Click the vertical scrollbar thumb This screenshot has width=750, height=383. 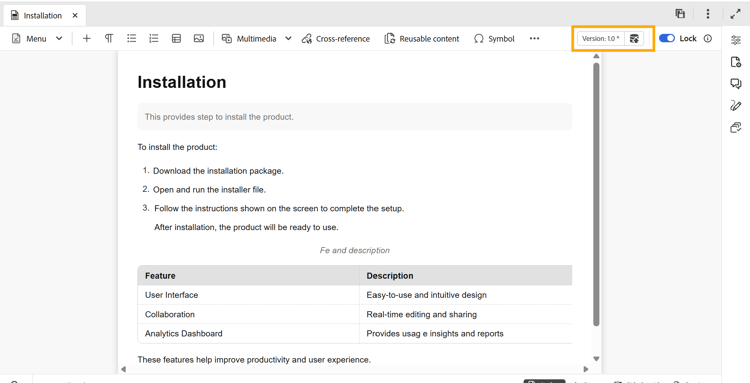click(596, 194)
